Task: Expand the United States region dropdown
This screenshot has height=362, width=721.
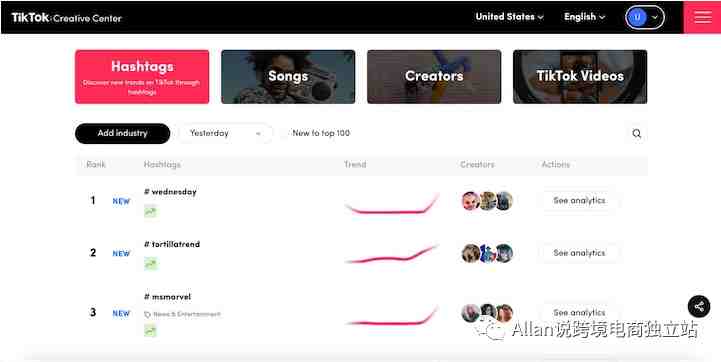Action: 509,17
